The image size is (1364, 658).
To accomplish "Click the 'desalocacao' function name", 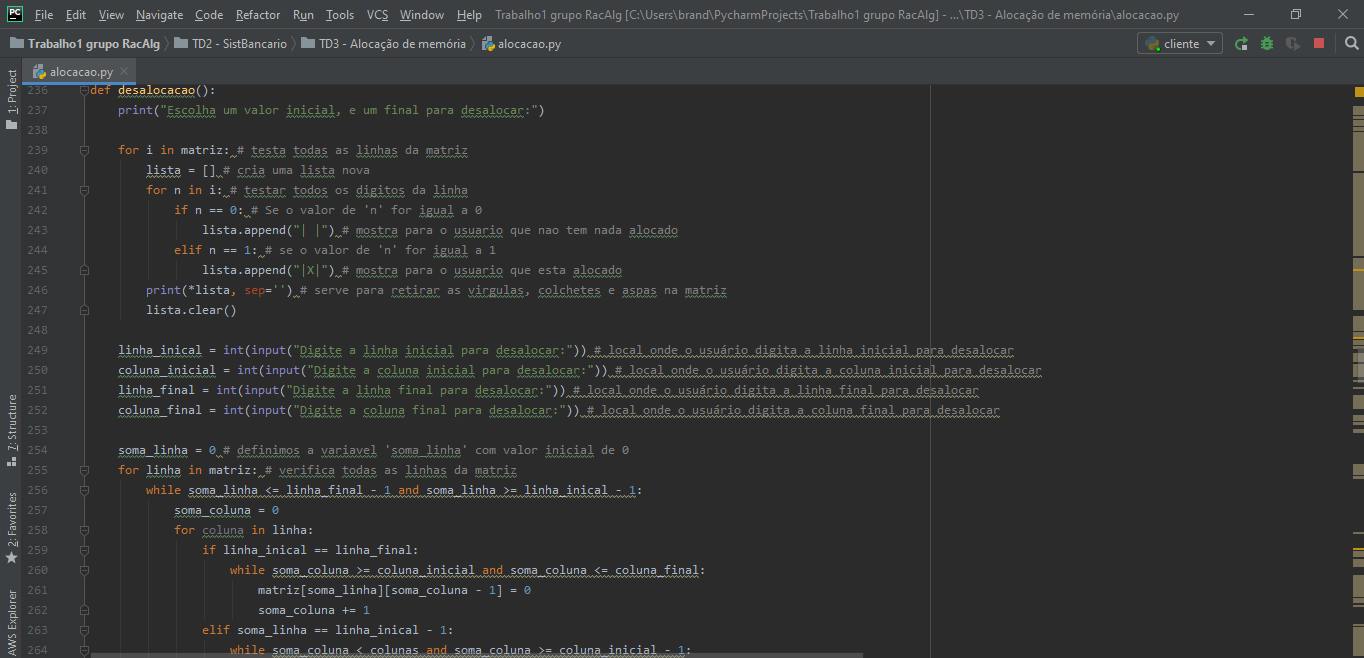I will pos(157,90).
